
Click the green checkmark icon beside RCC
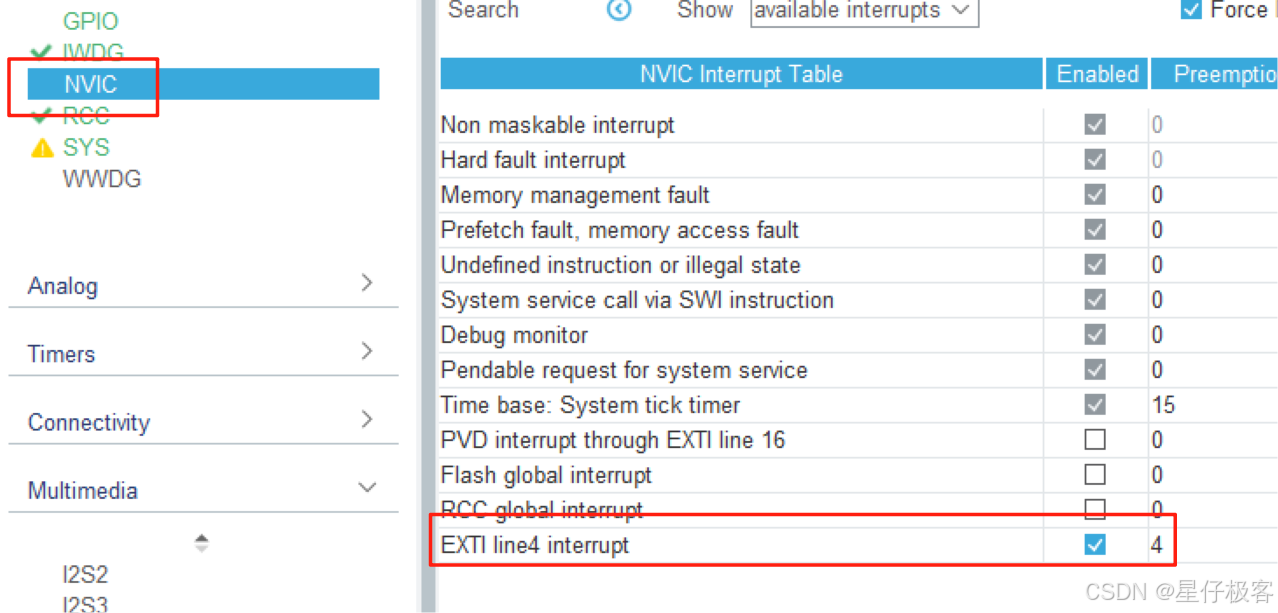[42, 115]
